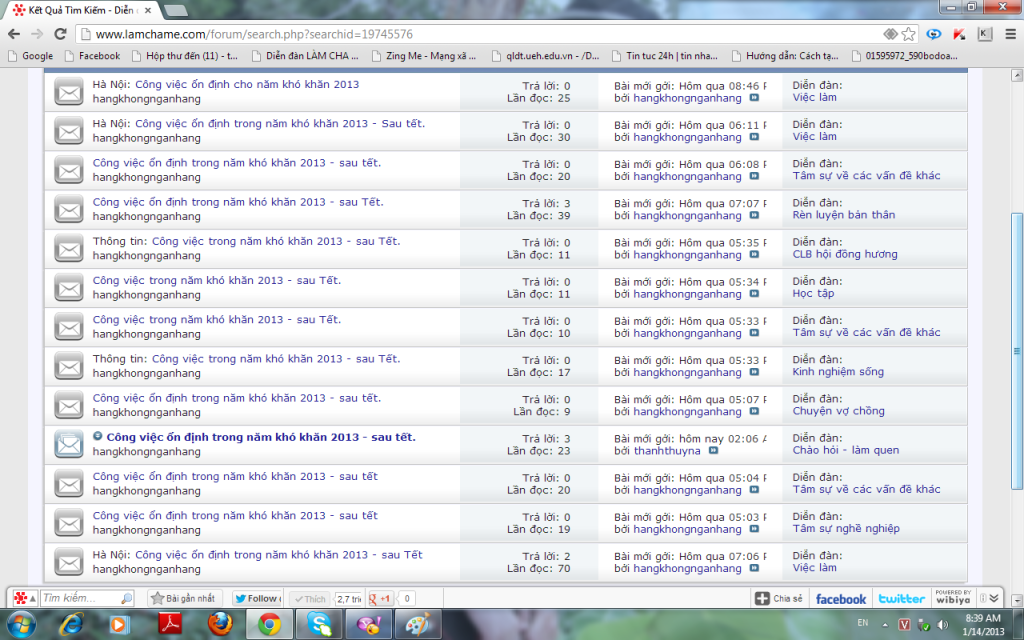Collapse the Wibiya bottom toolbar
This screenshot has width=1024, height=640.
994,598
